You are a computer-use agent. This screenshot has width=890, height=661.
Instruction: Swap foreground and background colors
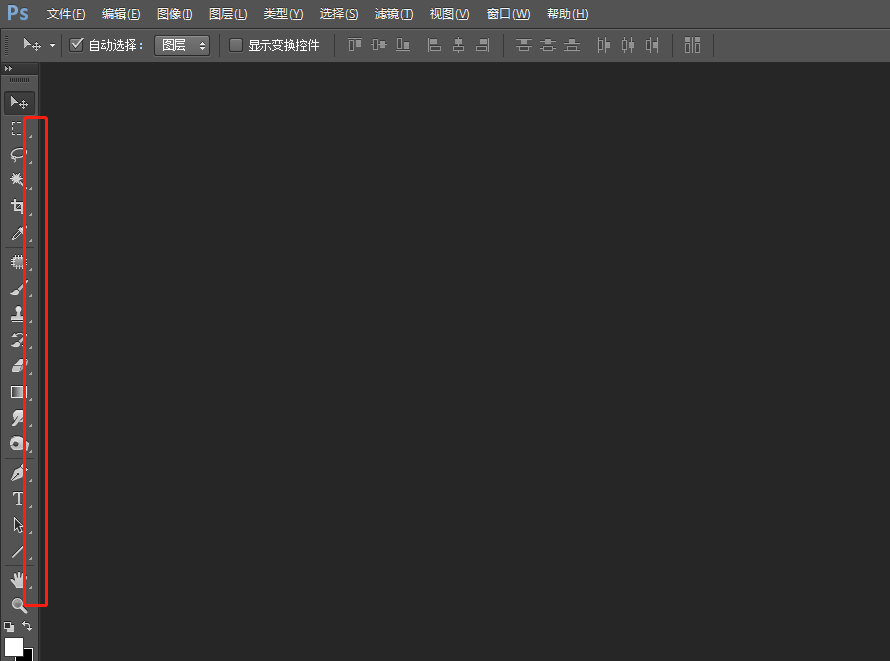click(27, 626)
